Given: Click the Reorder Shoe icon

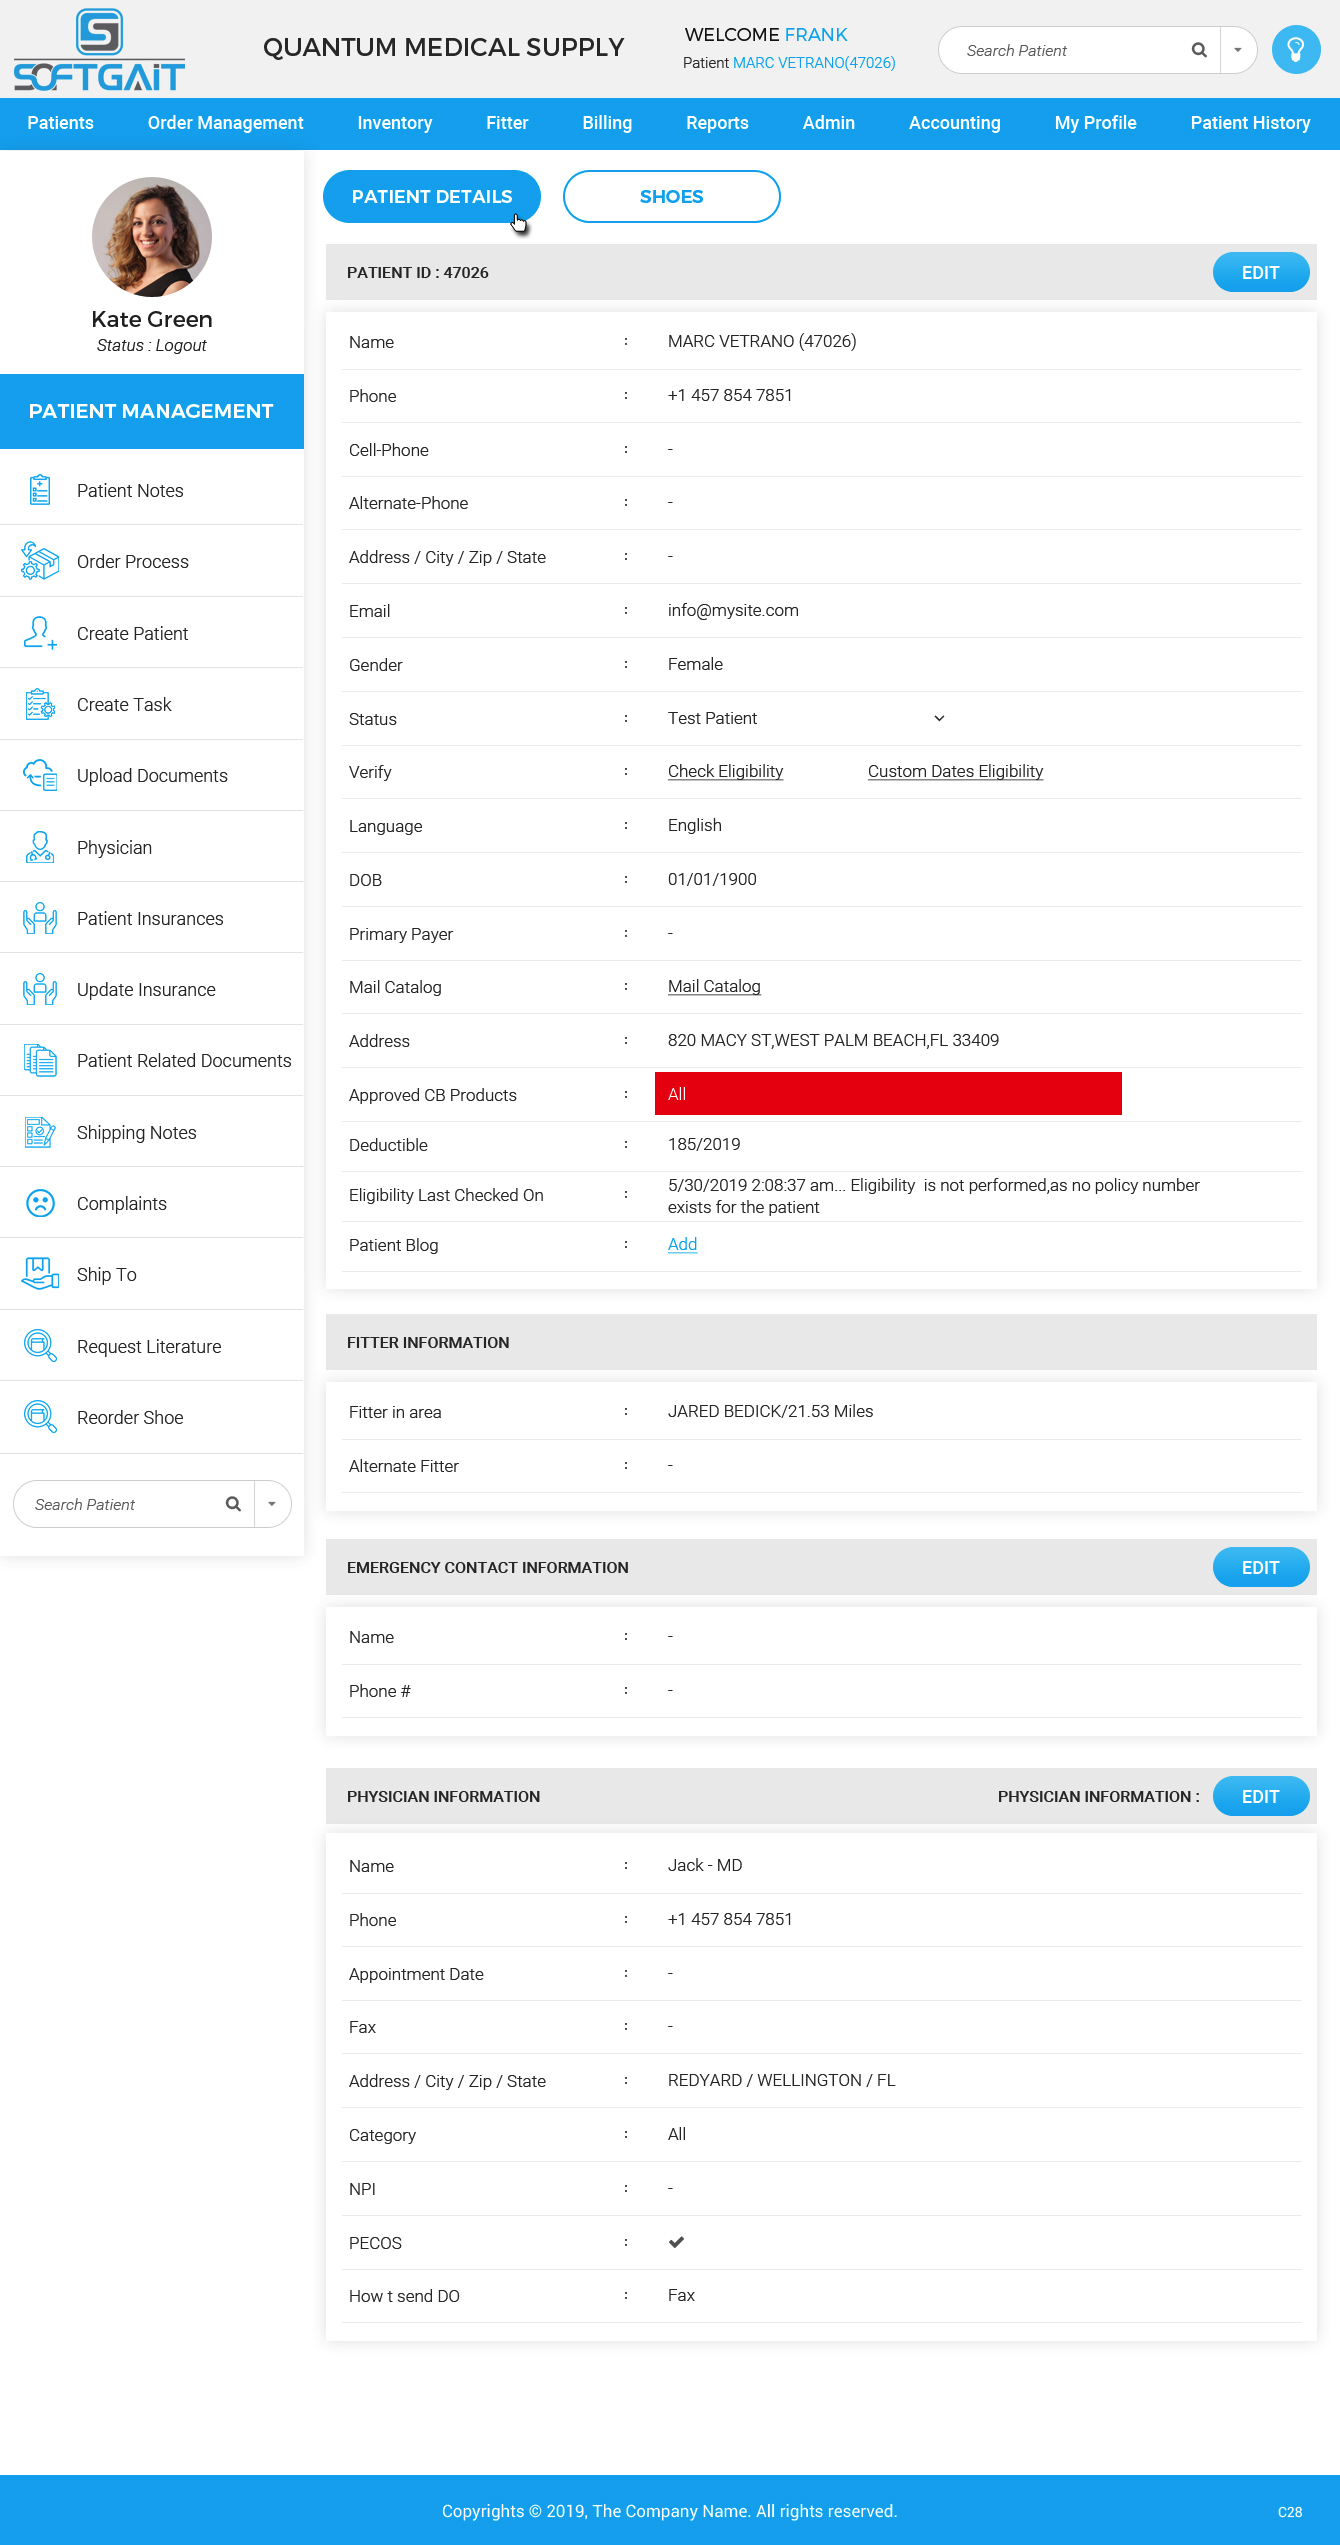Looking at the screenshot, I should 40,1417.
